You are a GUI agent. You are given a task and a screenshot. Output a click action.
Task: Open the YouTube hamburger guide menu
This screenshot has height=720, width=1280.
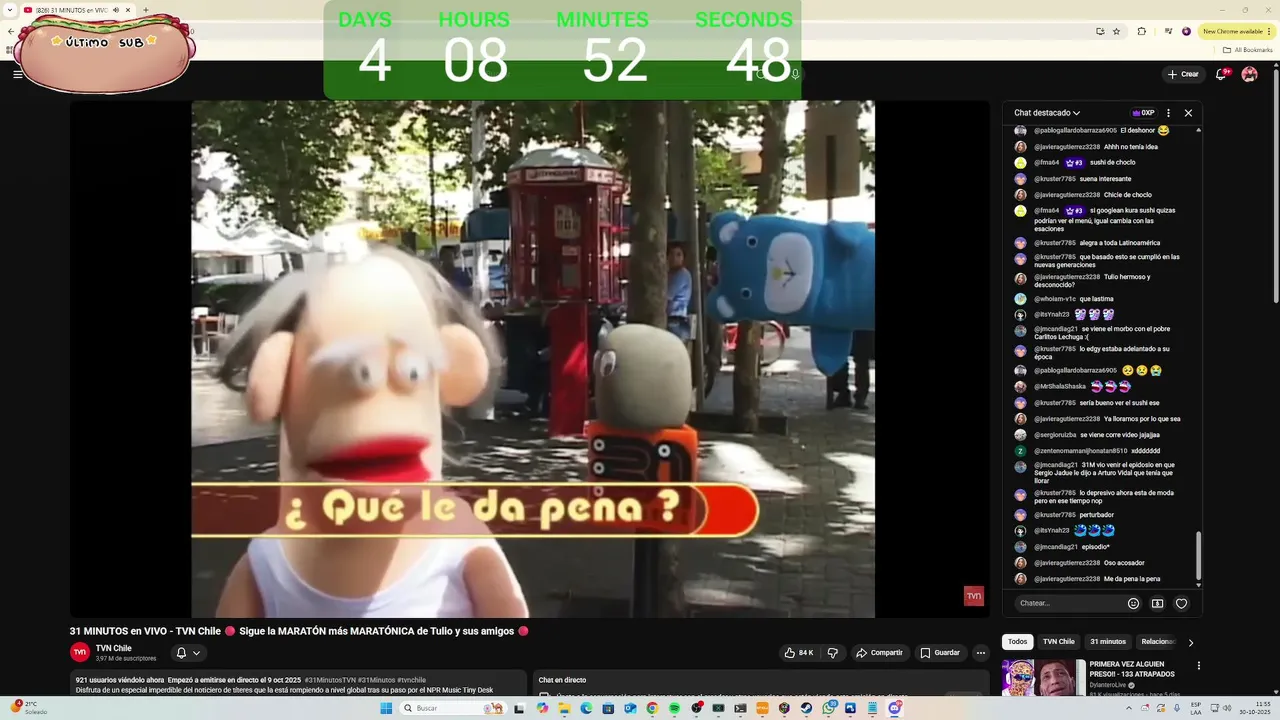(x=17, y=74)
